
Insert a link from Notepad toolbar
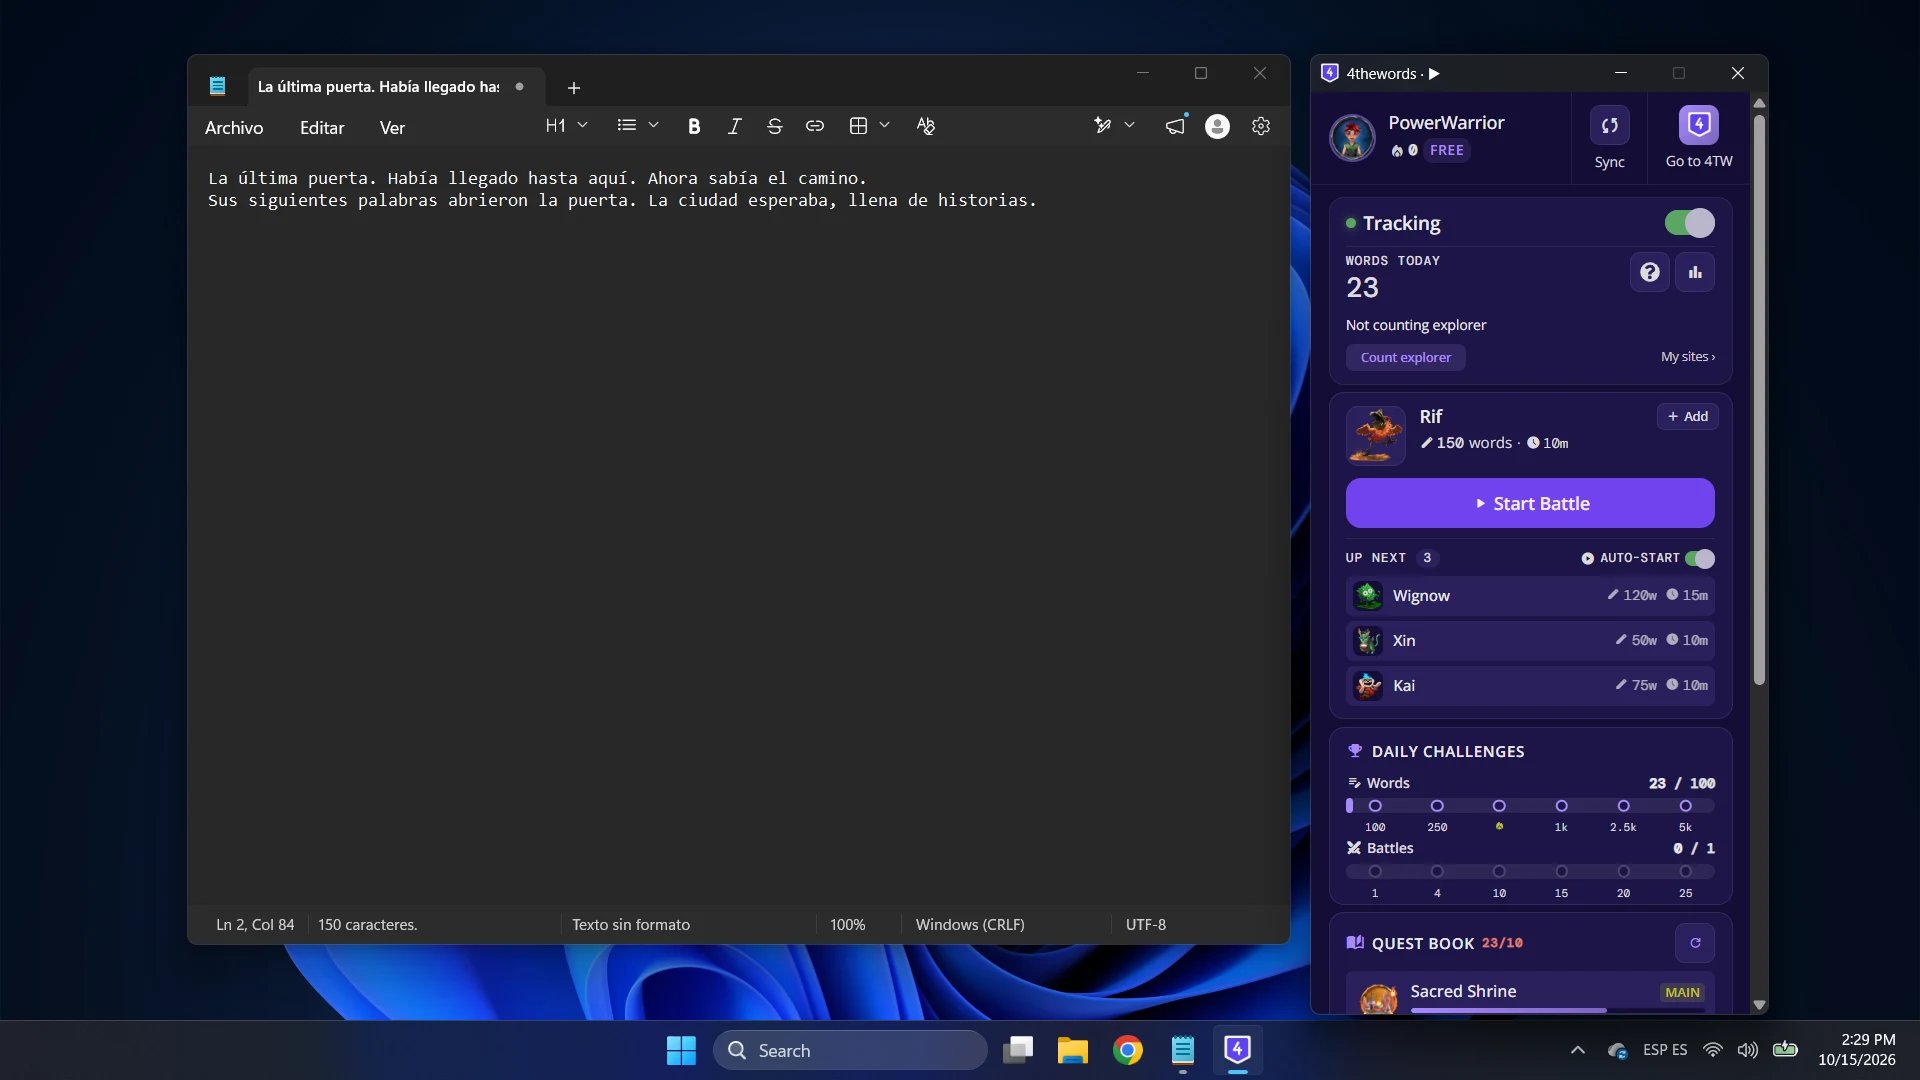coord(815,126)
